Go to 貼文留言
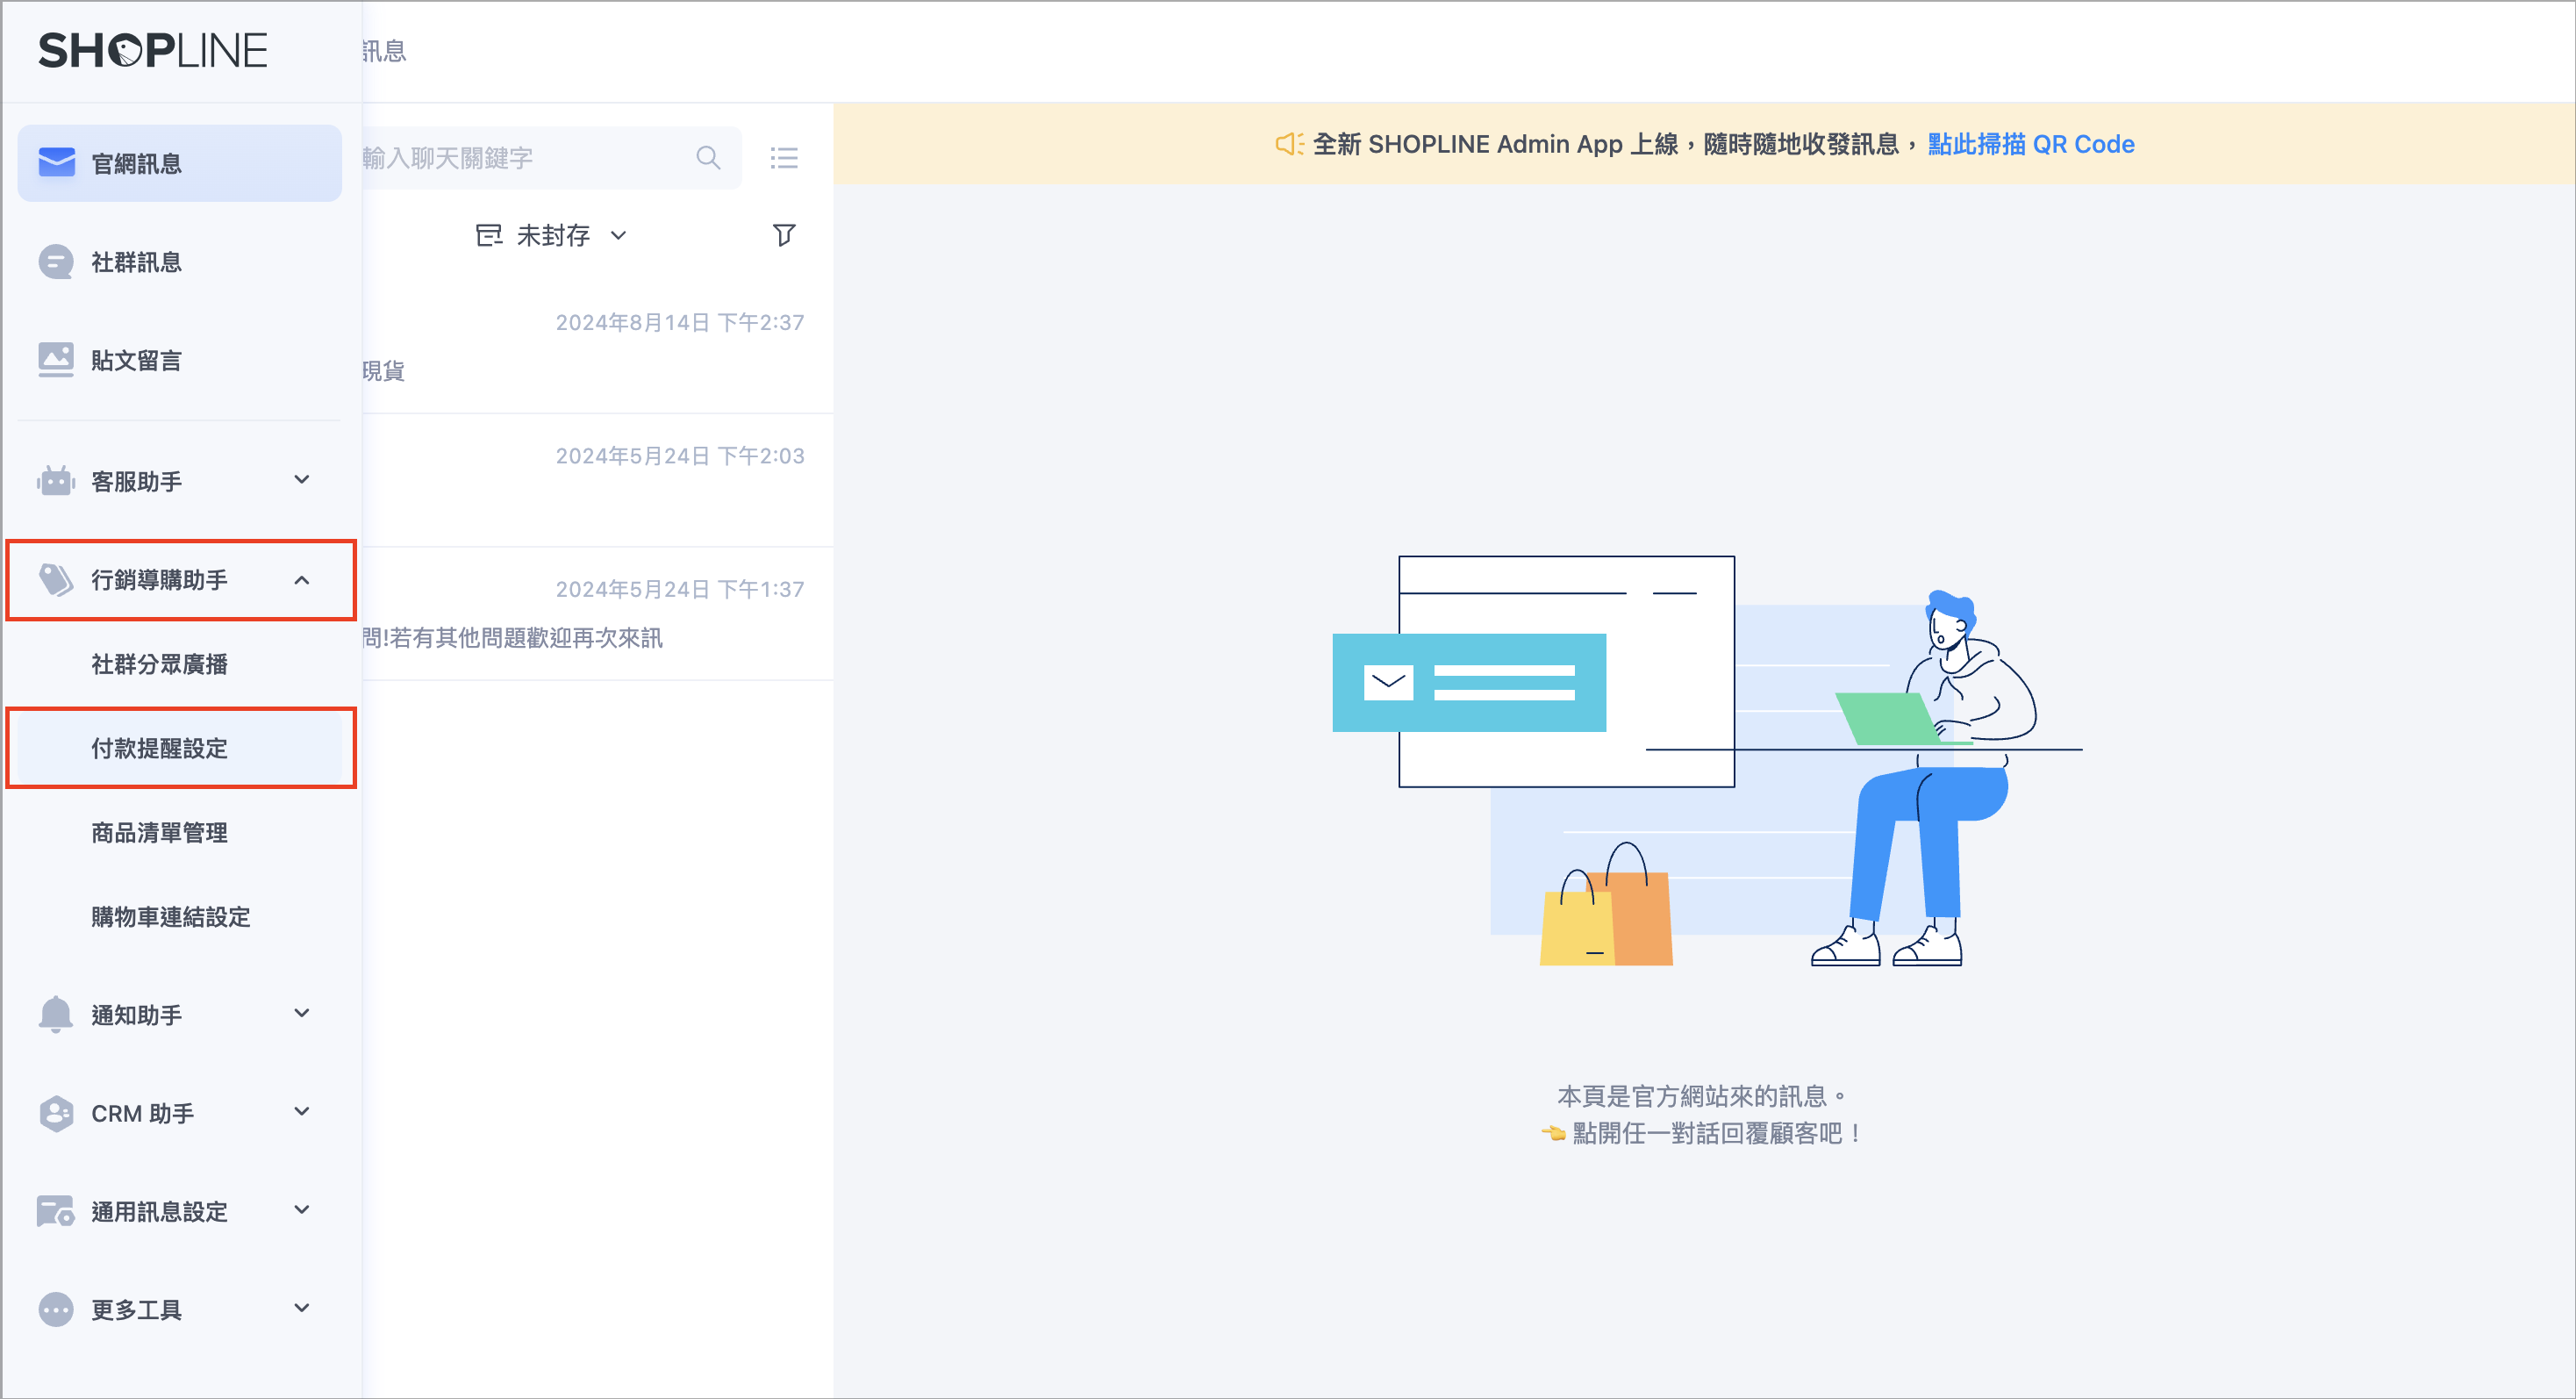The width and height of the screenshot is (2576, 1399). tap(180, 360)
